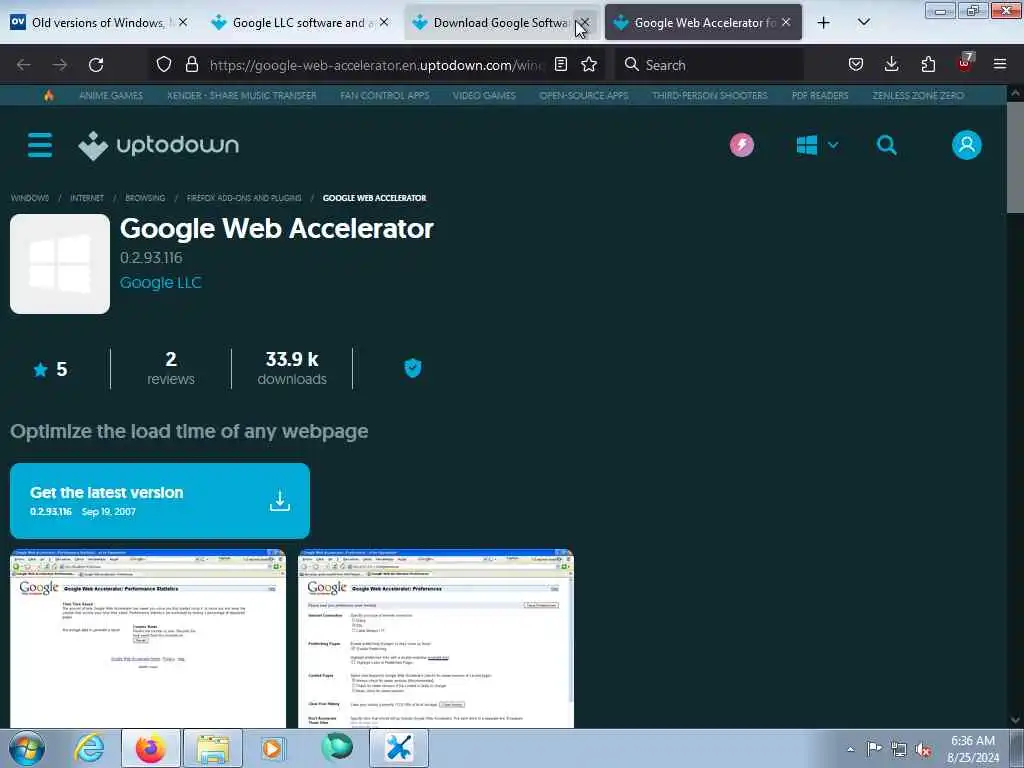1024x768 pixels.
Task: Close the Old versions of Windows tab
Action: (183, 22)
